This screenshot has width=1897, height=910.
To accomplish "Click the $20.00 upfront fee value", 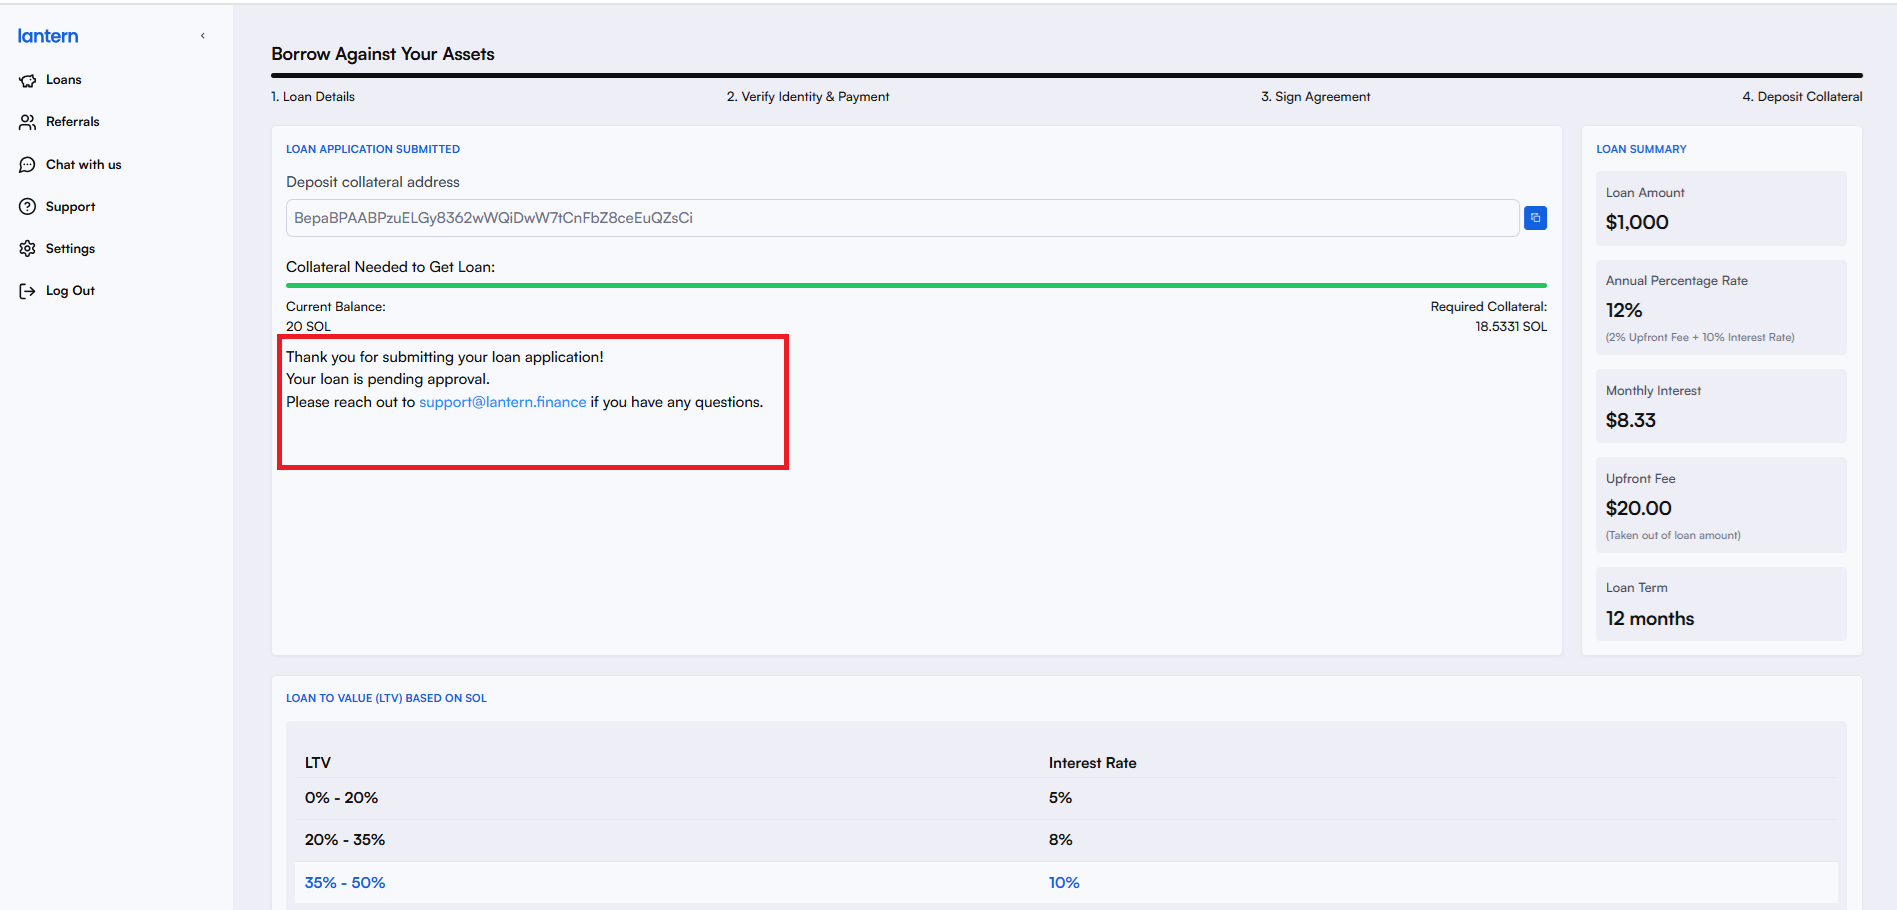I will coord(1639,508).
